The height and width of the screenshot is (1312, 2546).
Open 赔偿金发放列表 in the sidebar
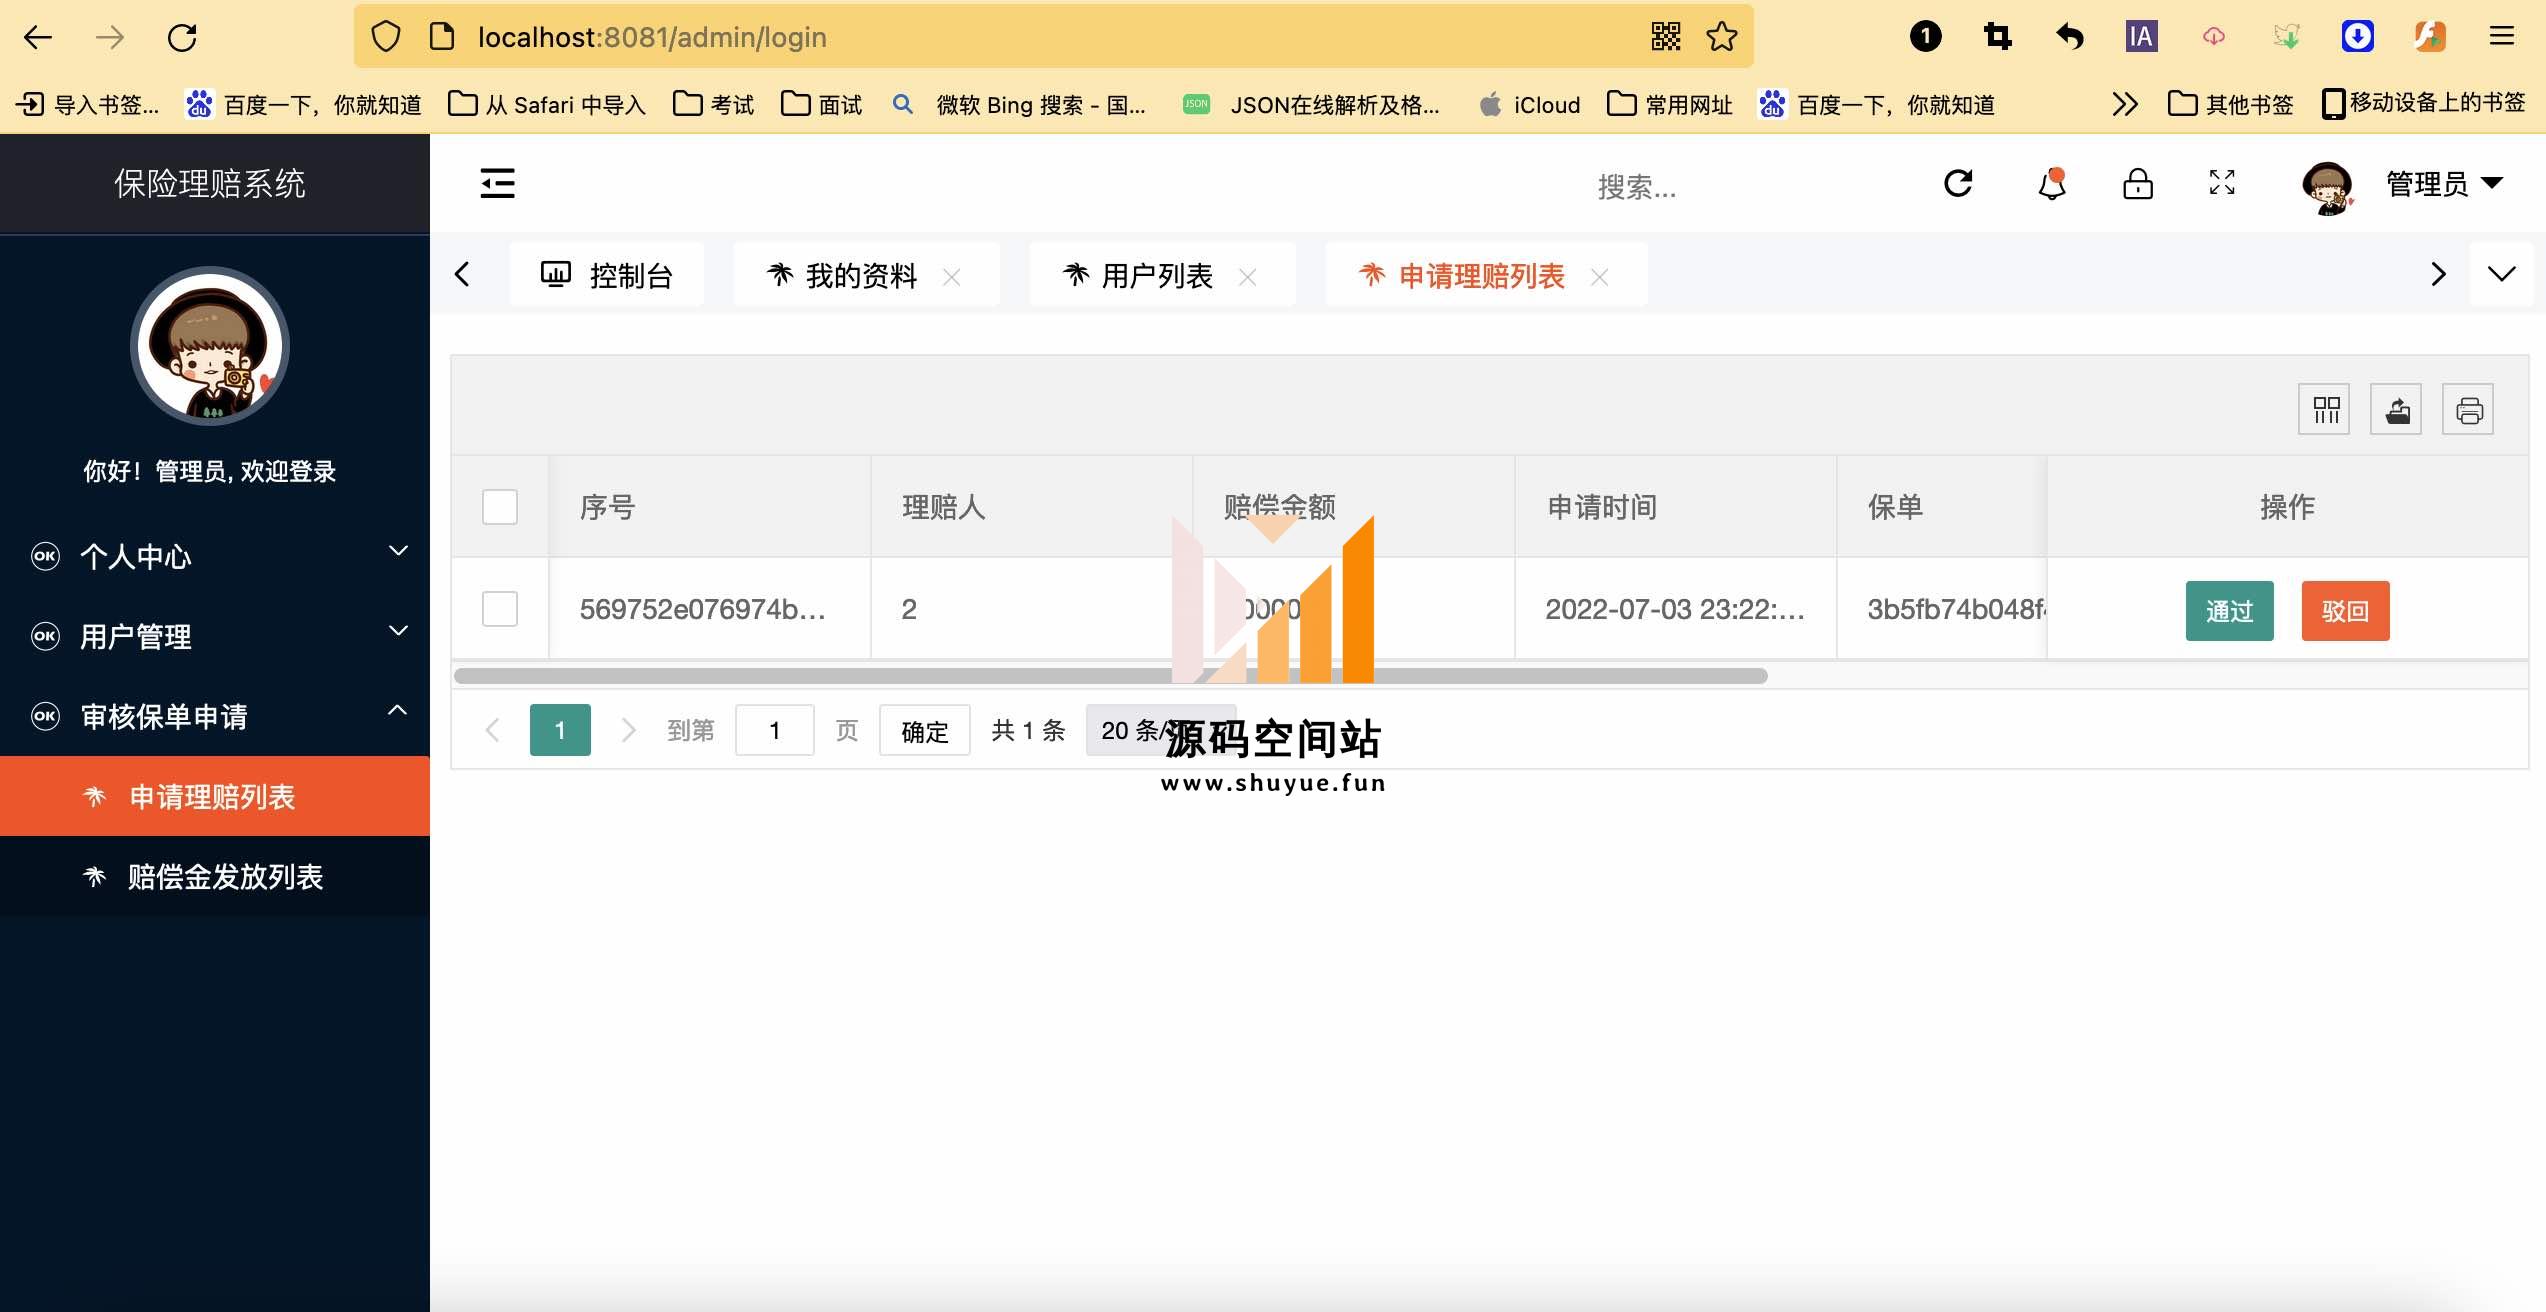215,876
